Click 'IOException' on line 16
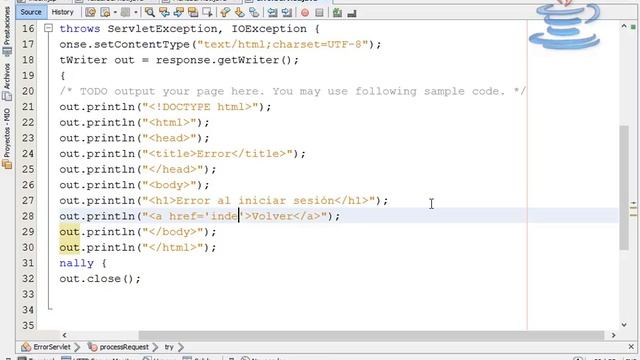The height and width of the screenshot is (360, 640). 269,29
